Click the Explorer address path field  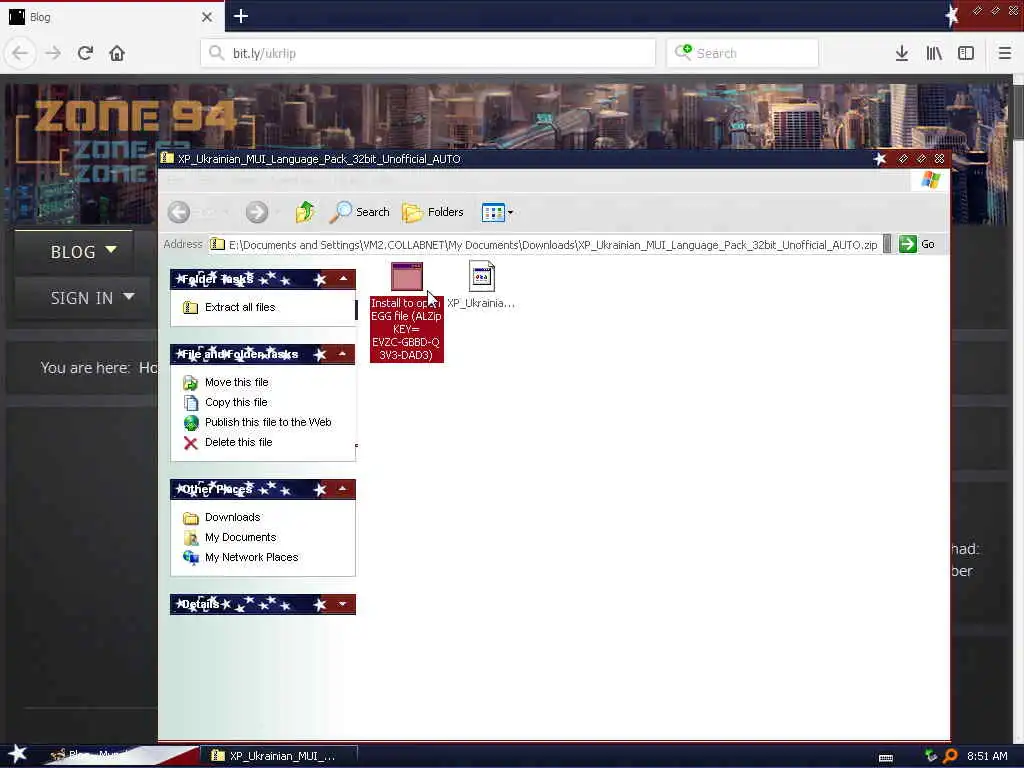545,245
